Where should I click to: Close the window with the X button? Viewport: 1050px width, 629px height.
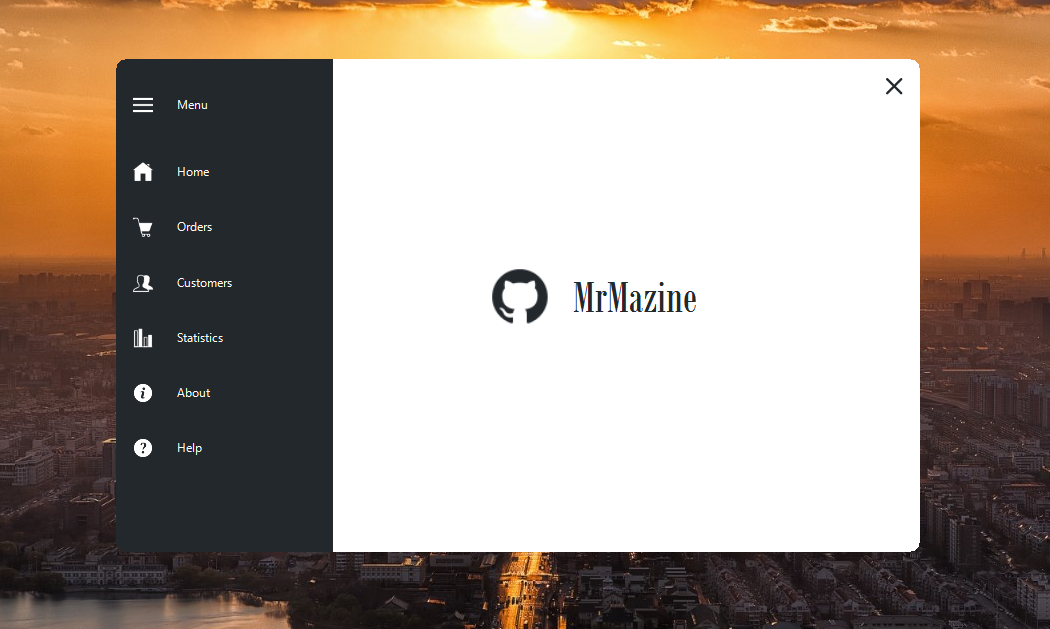tap(894, 86)
